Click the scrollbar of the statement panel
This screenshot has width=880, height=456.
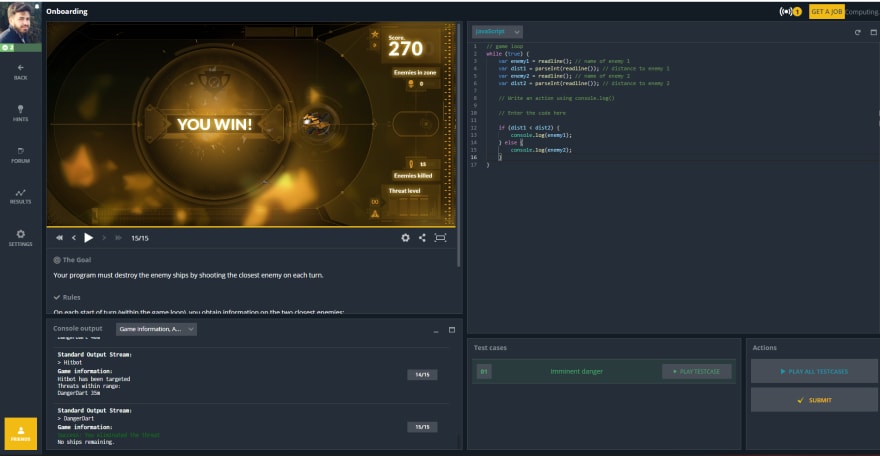pos(459,146)
